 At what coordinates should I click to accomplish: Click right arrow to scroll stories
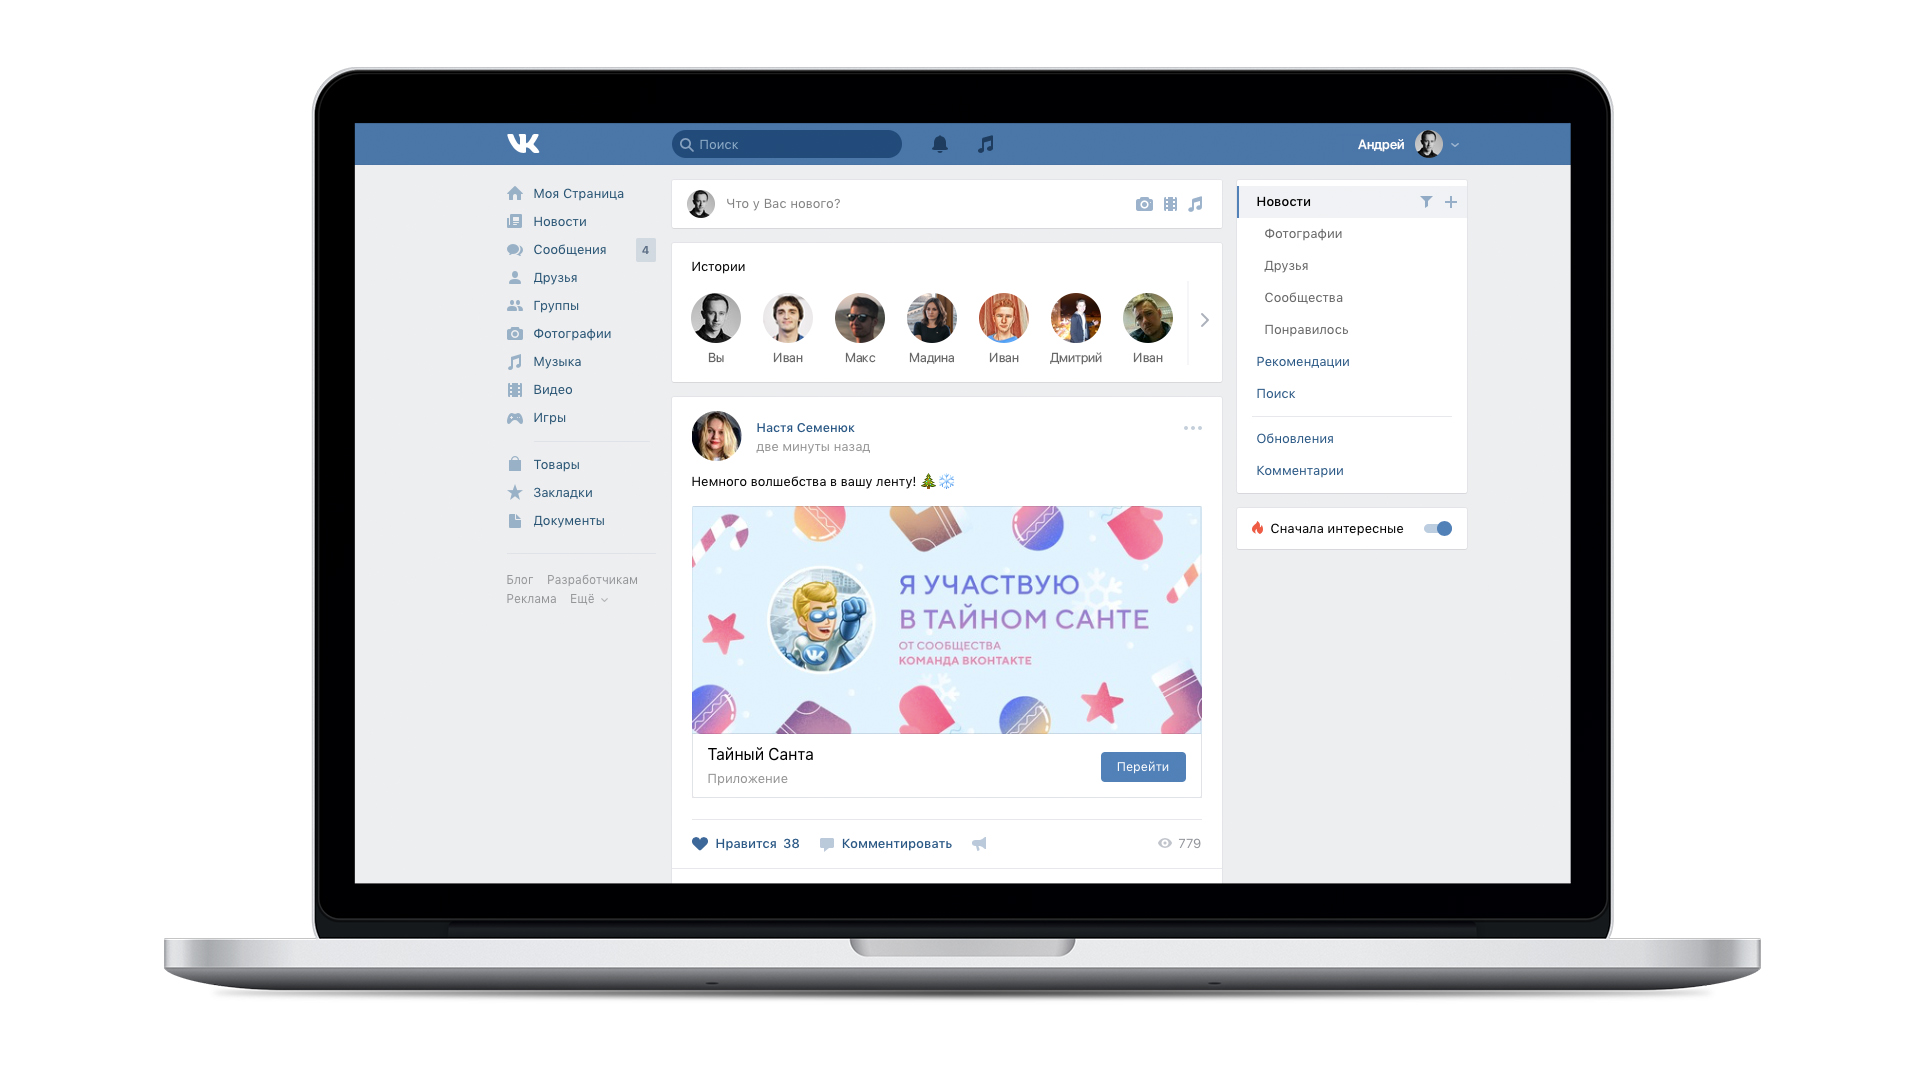pyautogui.click(x=1204, y=320)
